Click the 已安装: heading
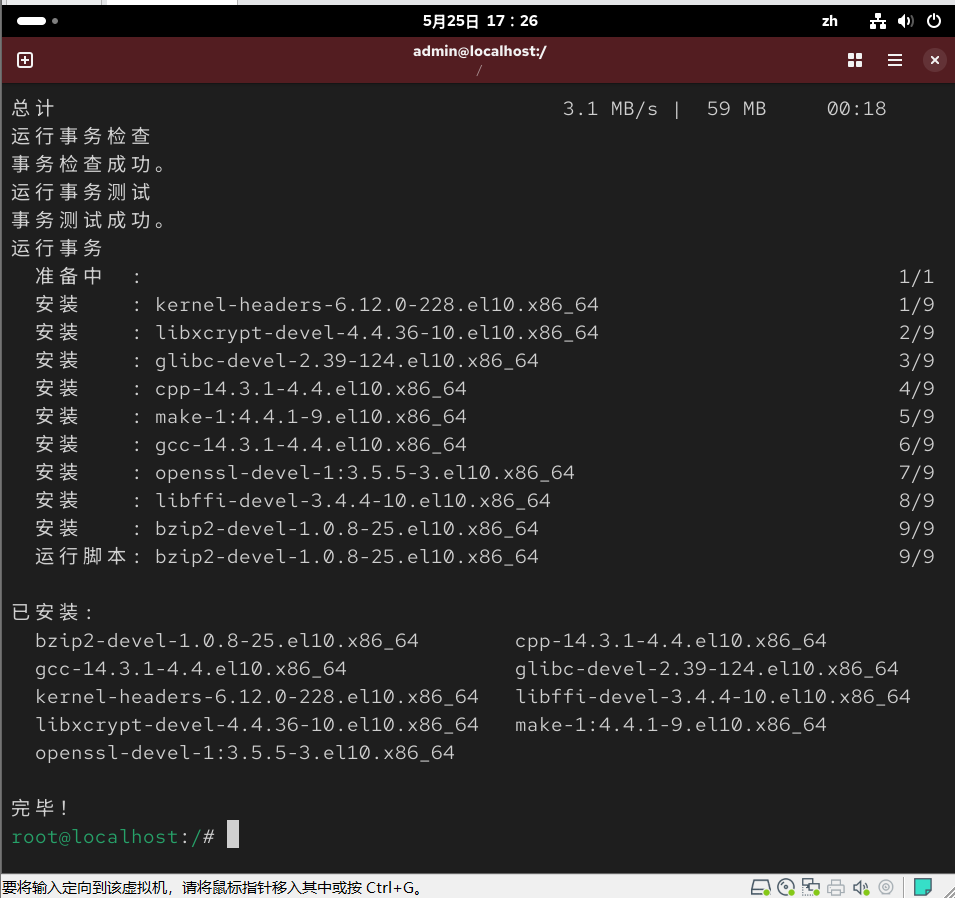This screenshot has height=898, width=955. pyautogui.click(x=52, y=612)
